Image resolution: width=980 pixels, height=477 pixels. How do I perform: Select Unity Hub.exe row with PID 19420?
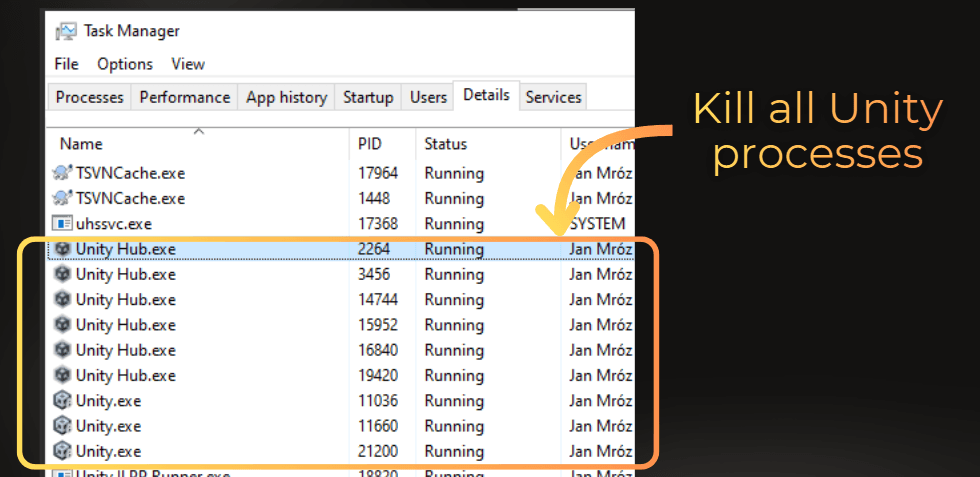(x=341, y=375)
